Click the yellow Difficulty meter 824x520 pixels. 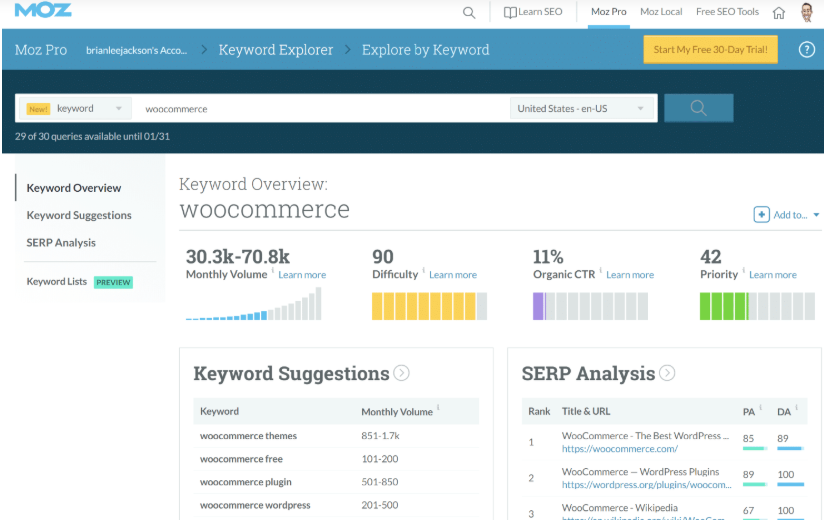pos(429,306)
